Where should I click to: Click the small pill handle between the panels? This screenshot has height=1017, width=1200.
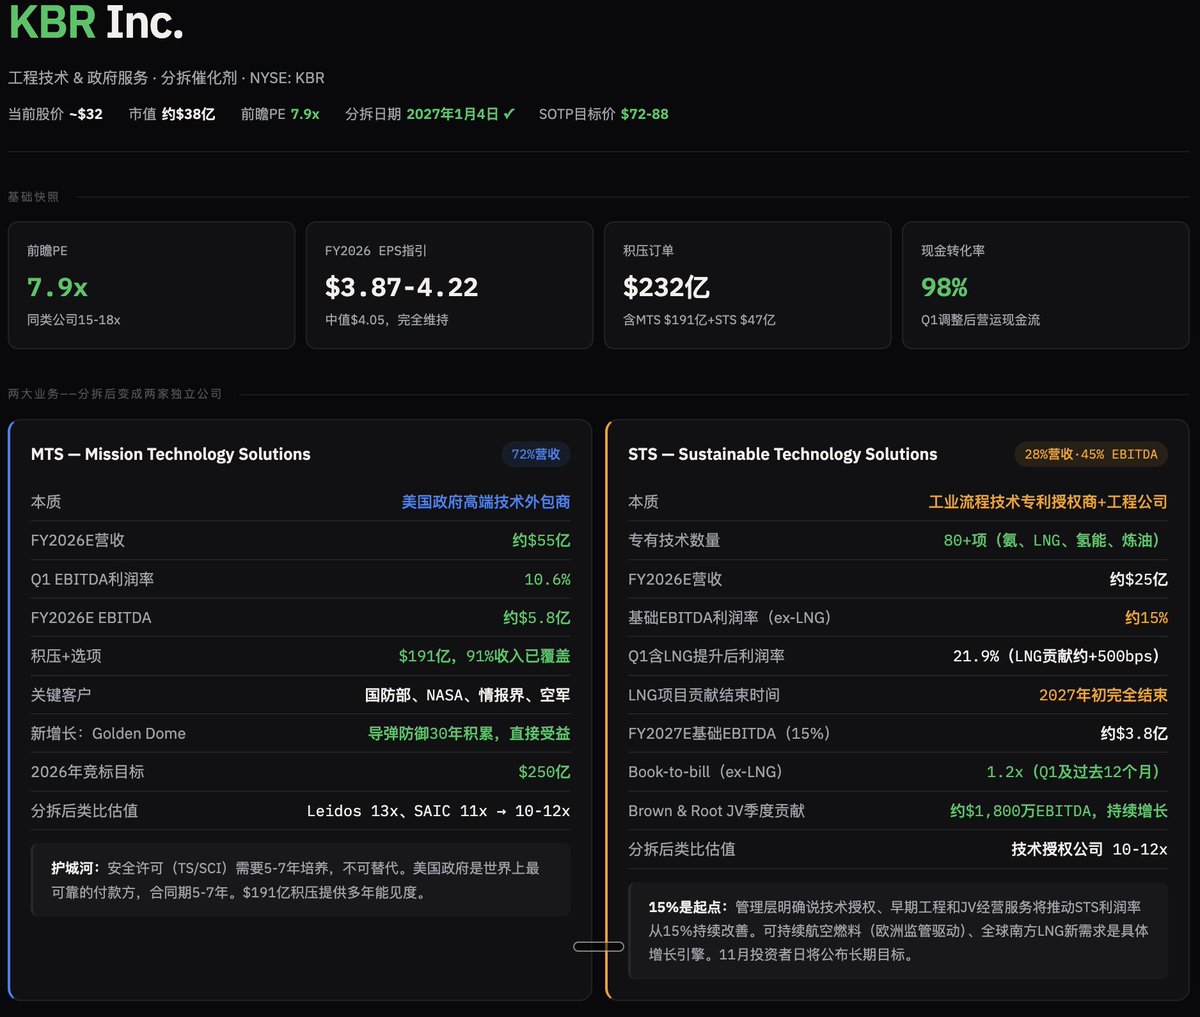(x=599, y=946)
